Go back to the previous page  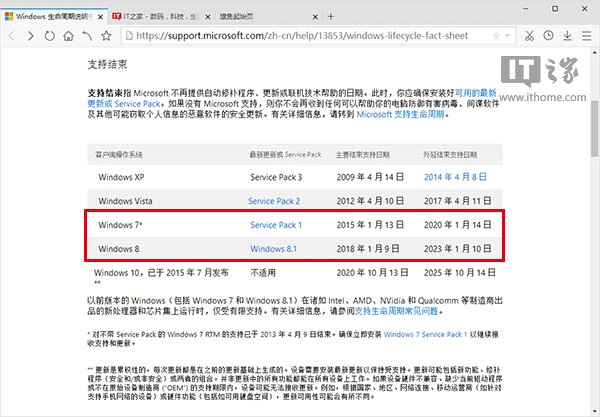(x=11, y=36)
